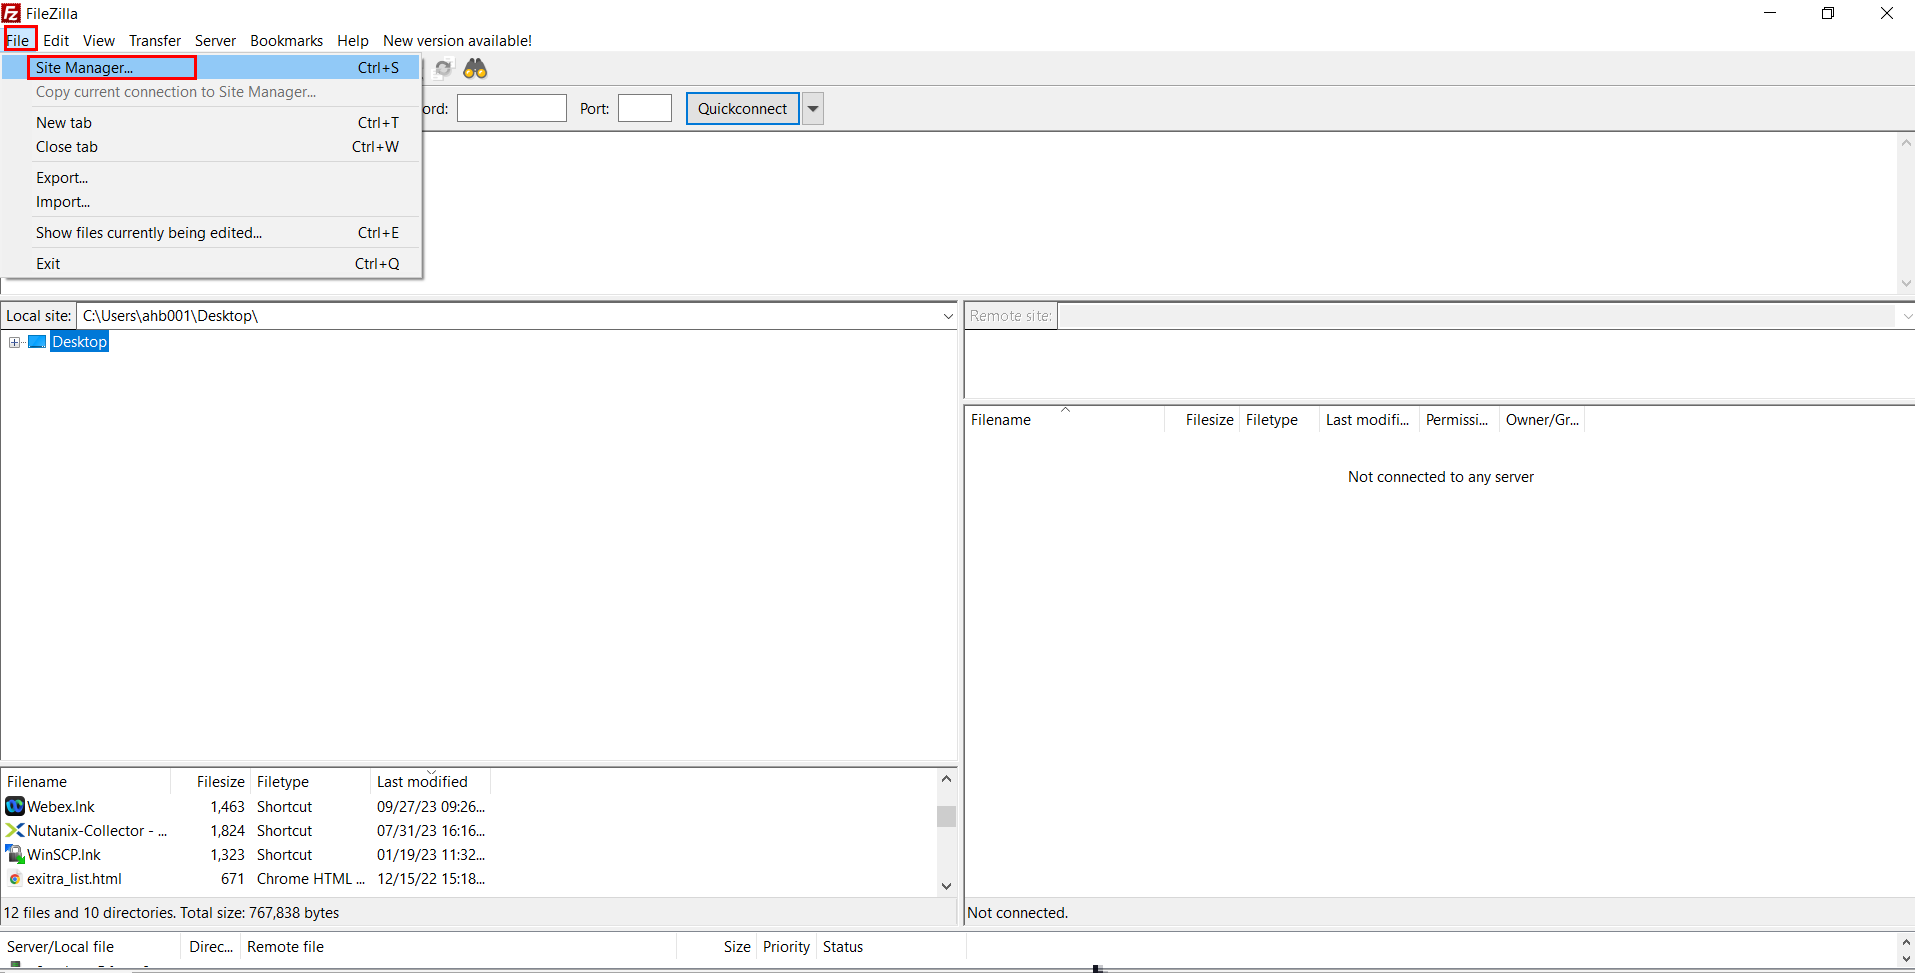Viewport: 1915px width, 973px height.
Task: Click the Password input field
Action: tap(511, 108)
